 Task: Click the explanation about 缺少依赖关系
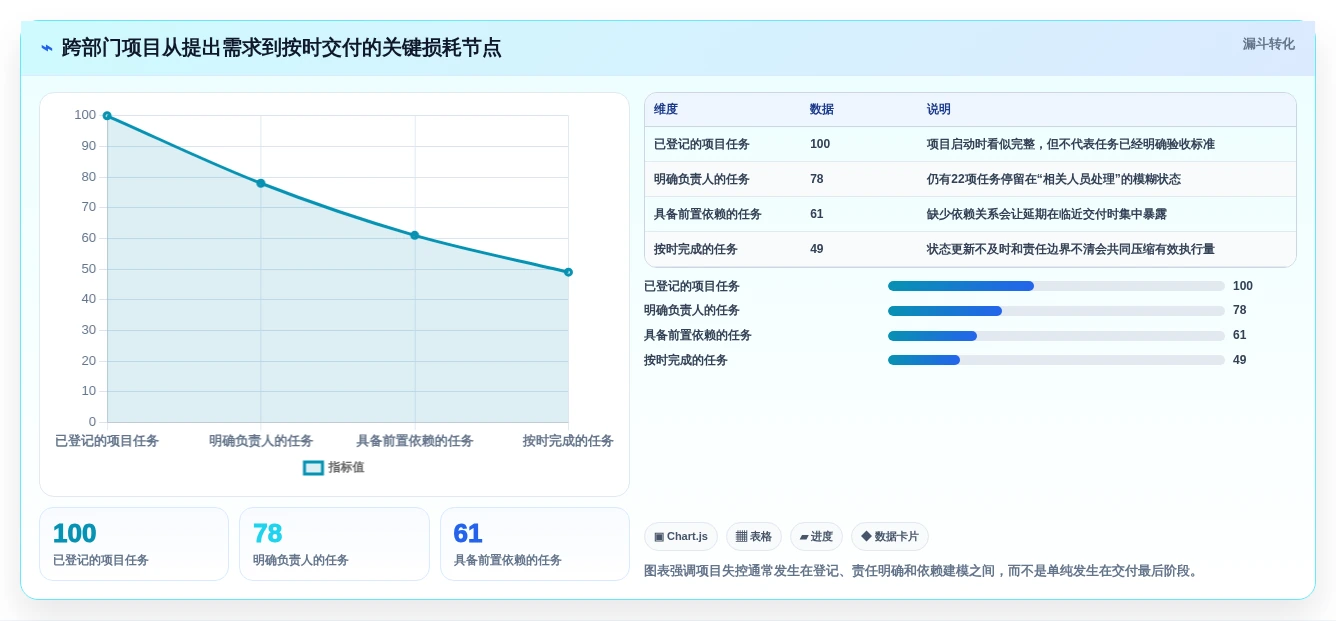(1047, 214)
